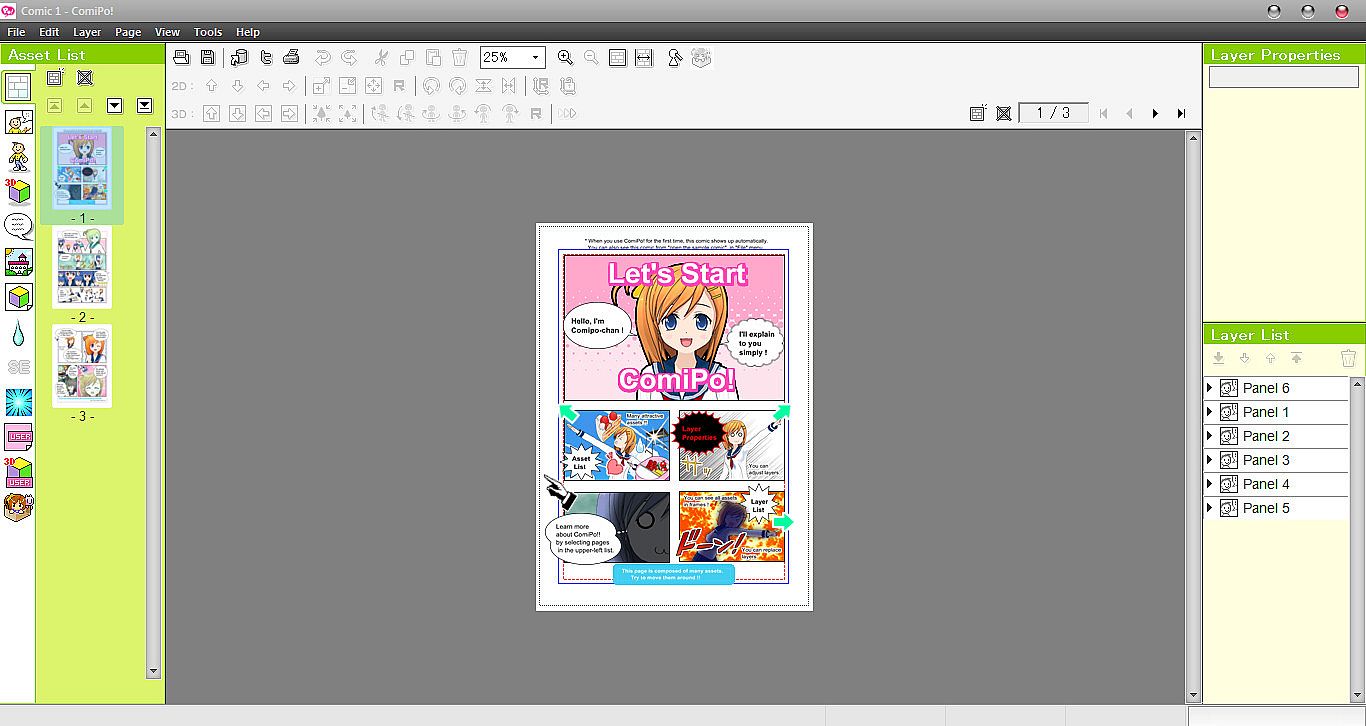Go to the next page arrow
1366x726 pixels.
pyautogui.click(x=1155, y=114)
